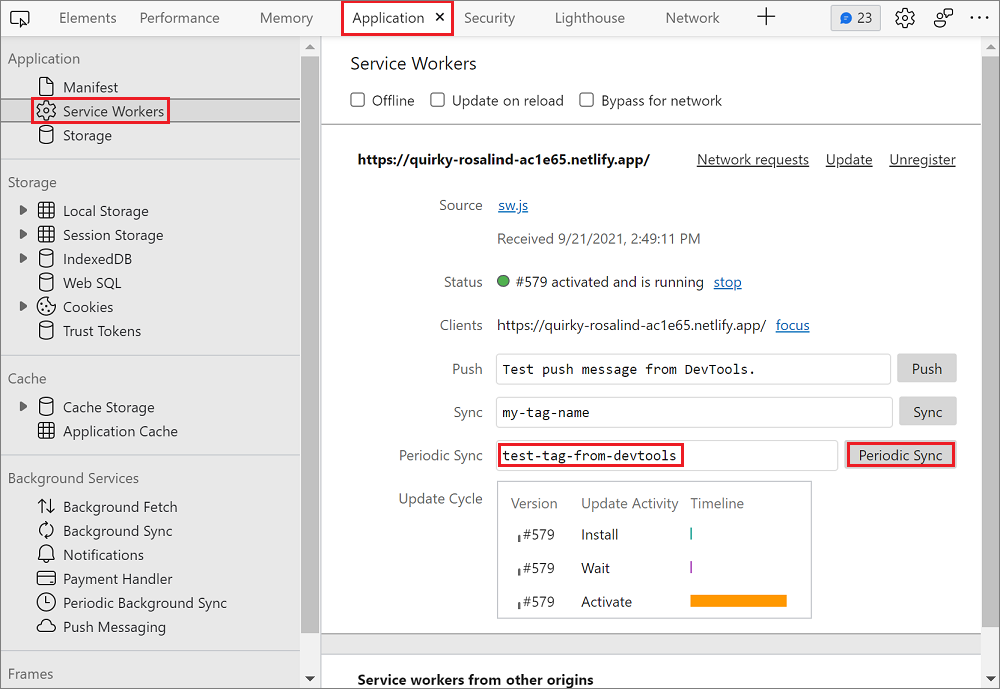
Task: Expand the IndexedDB entry
Action: pyautogui.click(x=22, y=259)
